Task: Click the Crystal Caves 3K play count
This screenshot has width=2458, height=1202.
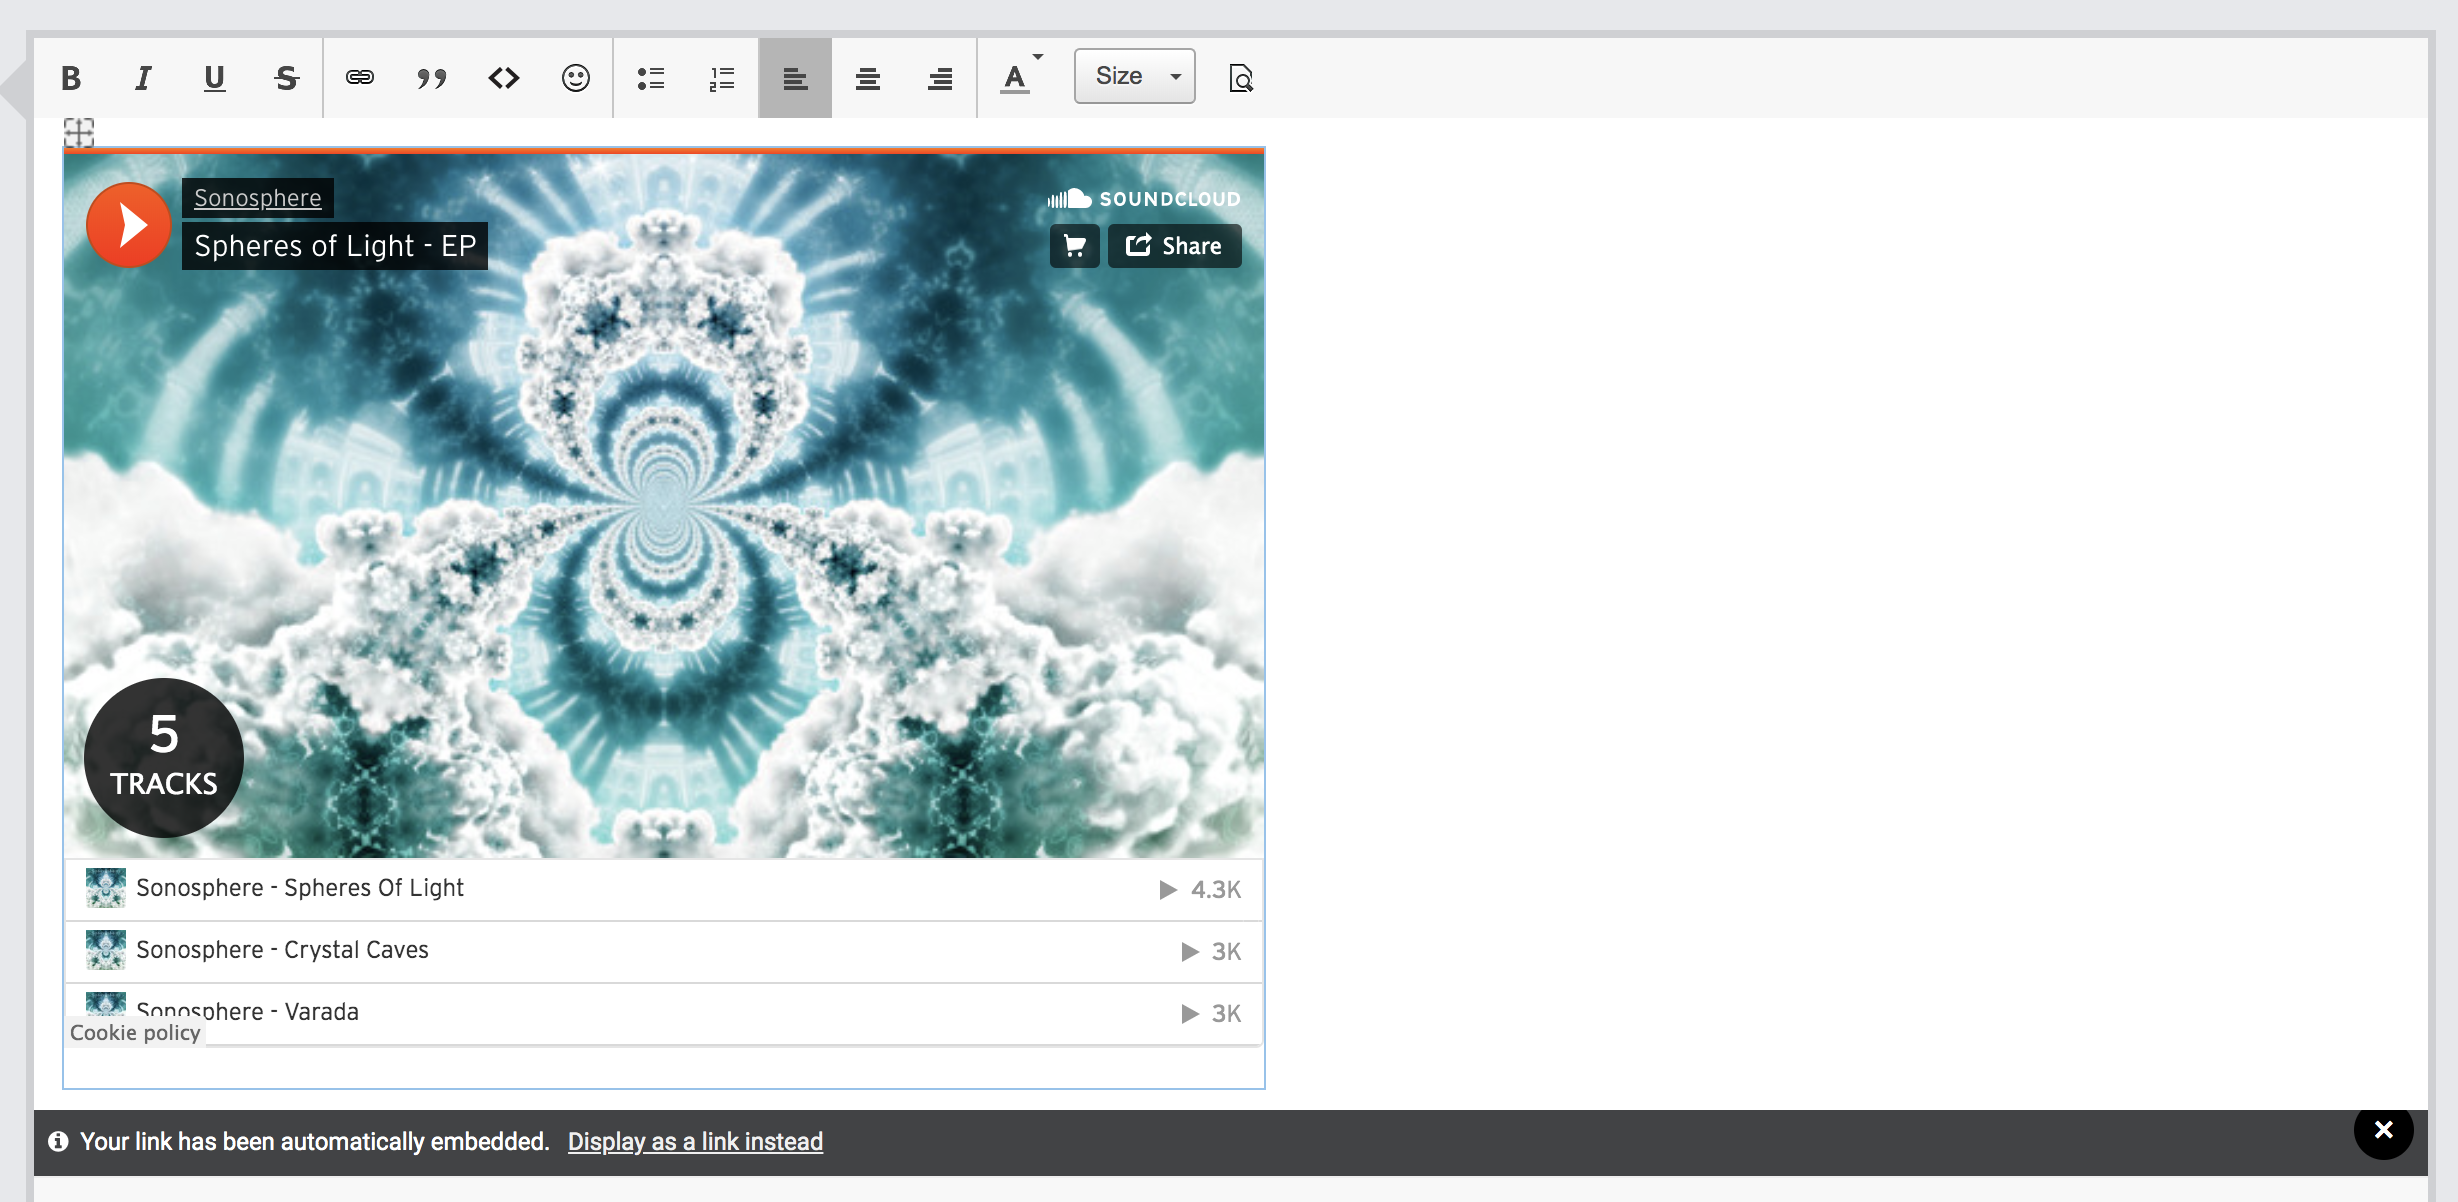Action: (x=1211, y=952)
